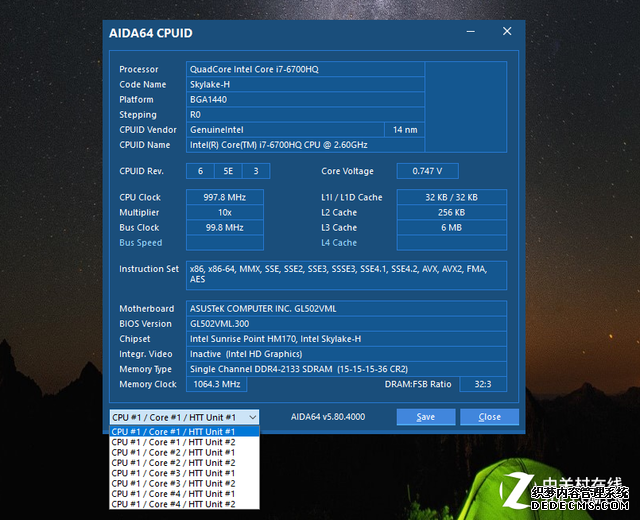
Task: Click the Close button
Action: [489, 417]
